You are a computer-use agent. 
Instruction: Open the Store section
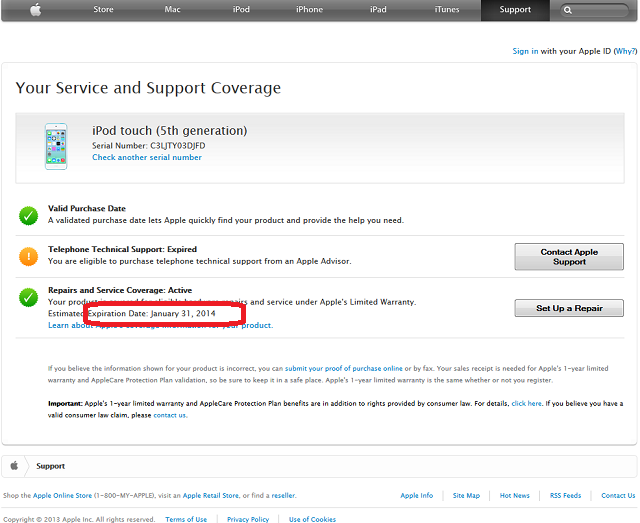(x=103, y=9)
